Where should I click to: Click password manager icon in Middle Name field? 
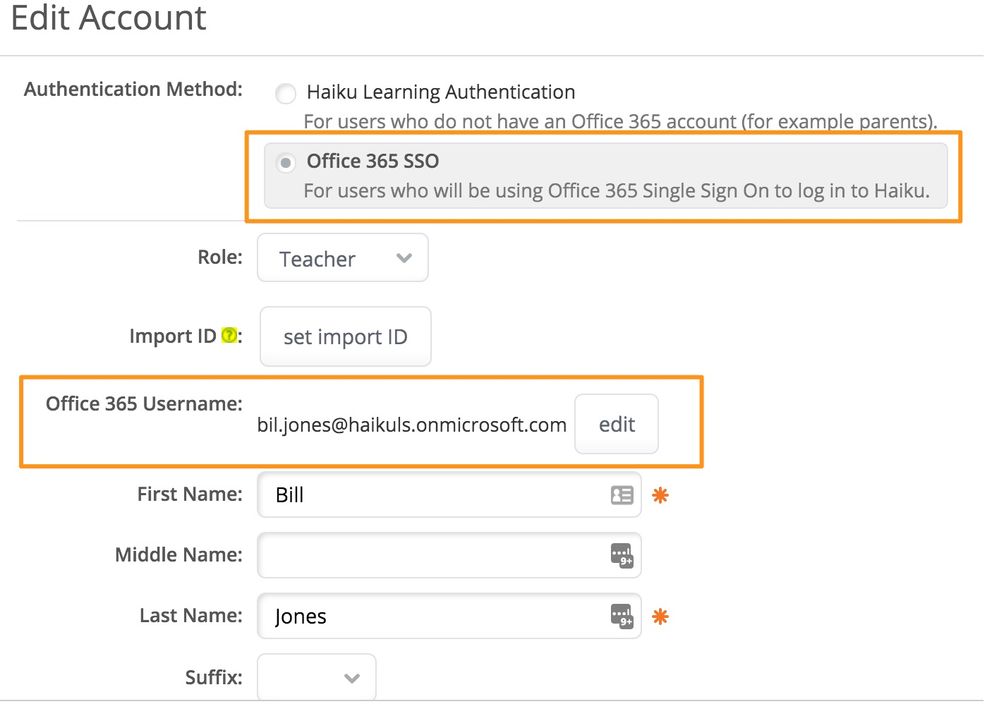(x=622, y=556)
